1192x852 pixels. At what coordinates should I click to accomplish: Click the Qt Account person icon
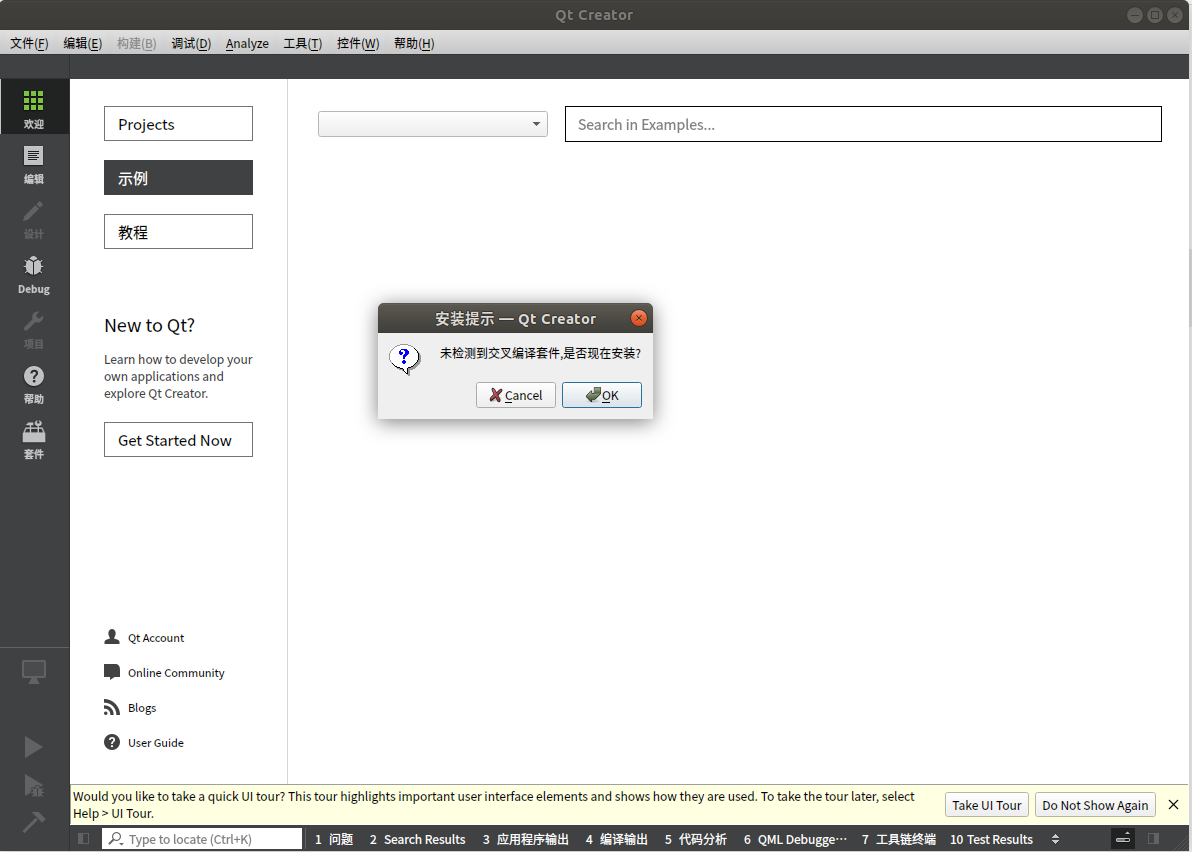(x=112, y=637)
